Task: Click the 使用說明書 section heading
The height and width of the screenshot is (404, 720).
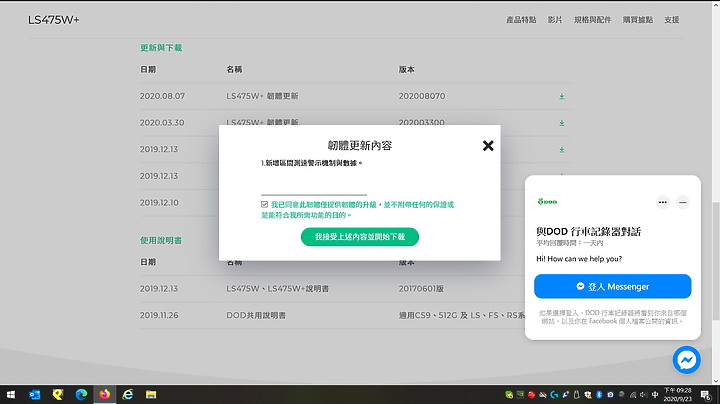Action: click(x=161, y=241)
